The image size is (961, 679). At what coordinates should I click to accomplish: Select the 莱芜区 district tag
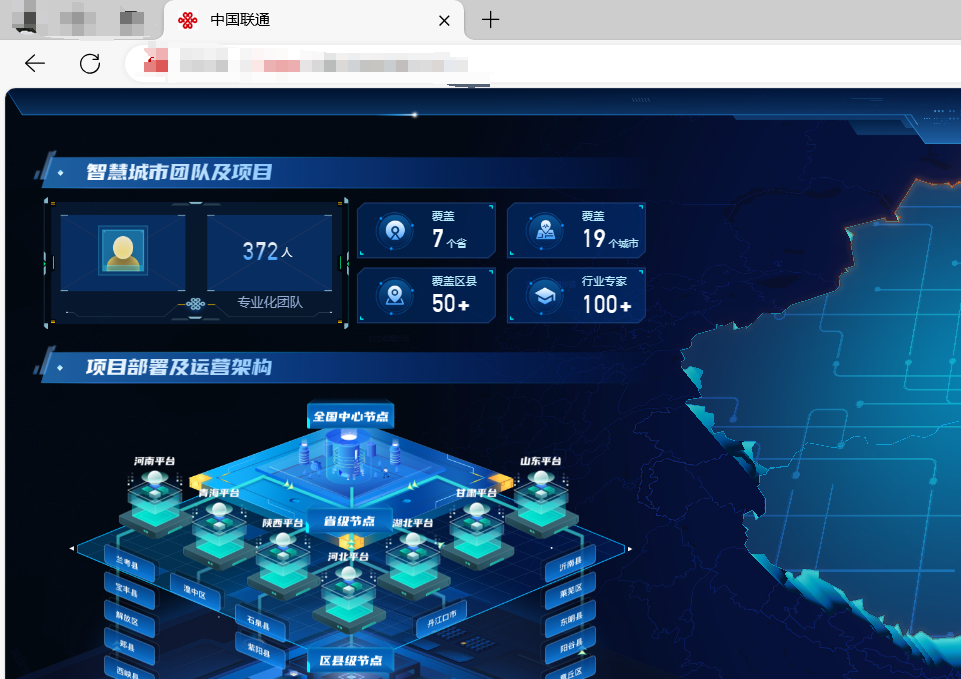click(570, 591)
